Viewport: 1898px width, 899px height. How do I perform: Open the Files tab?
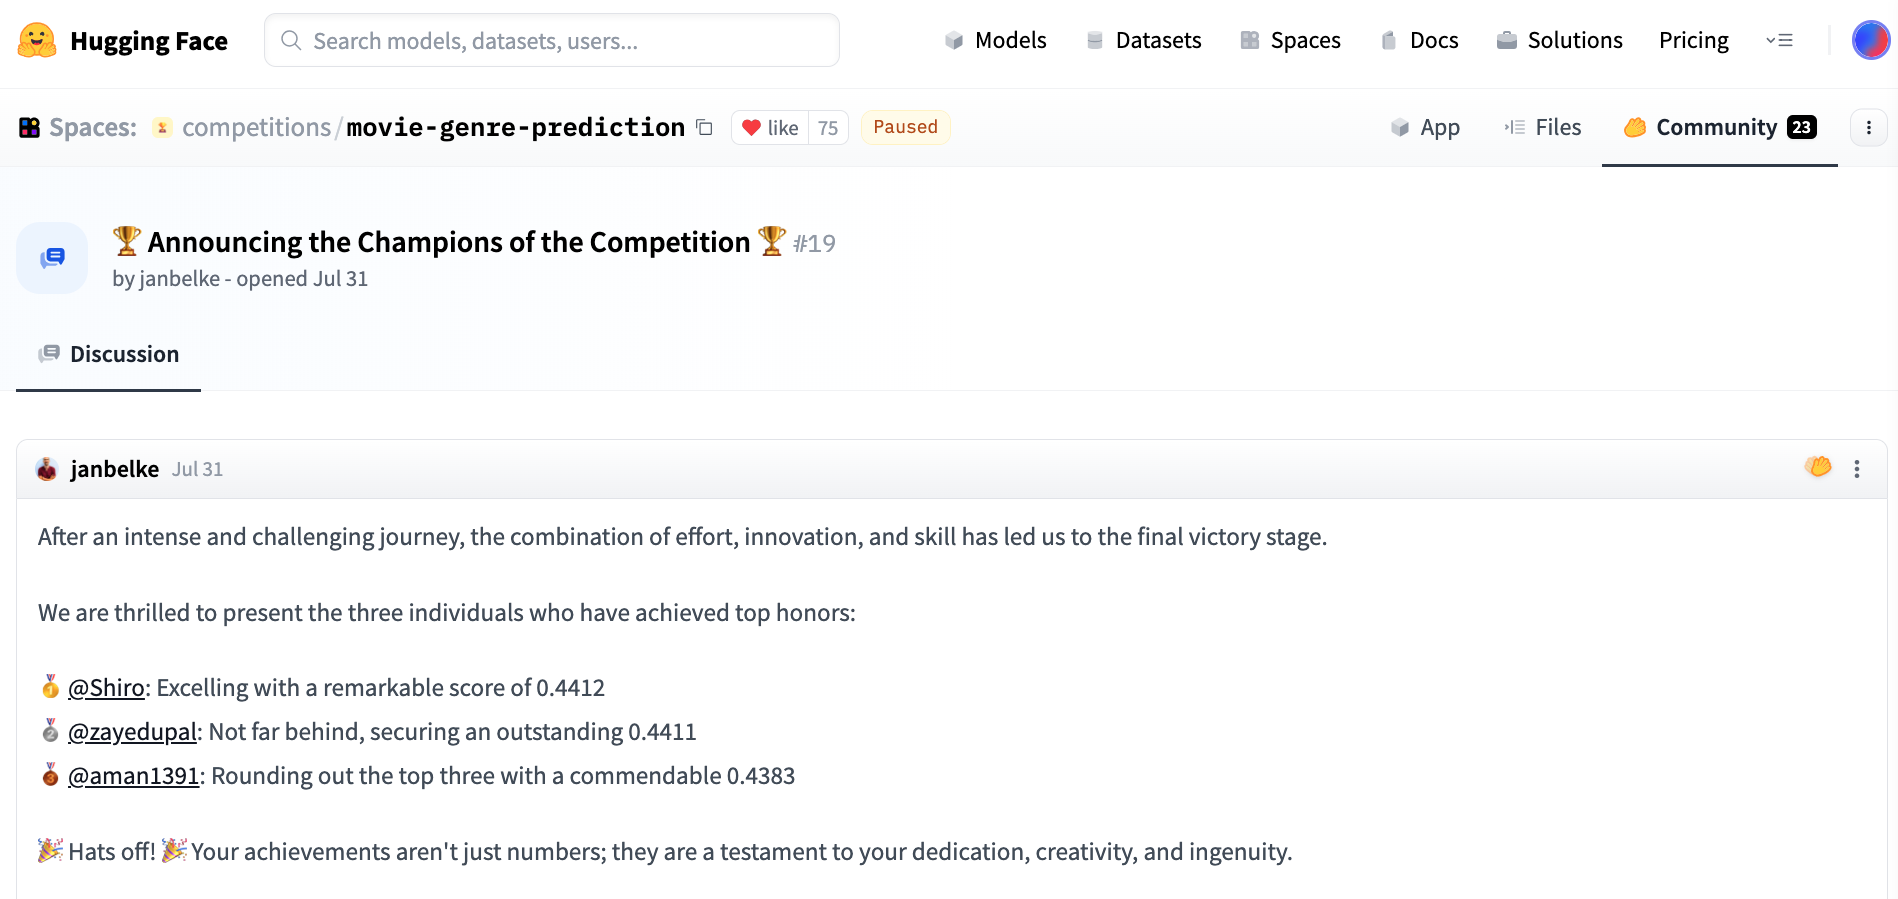[x=1543, y=128]
